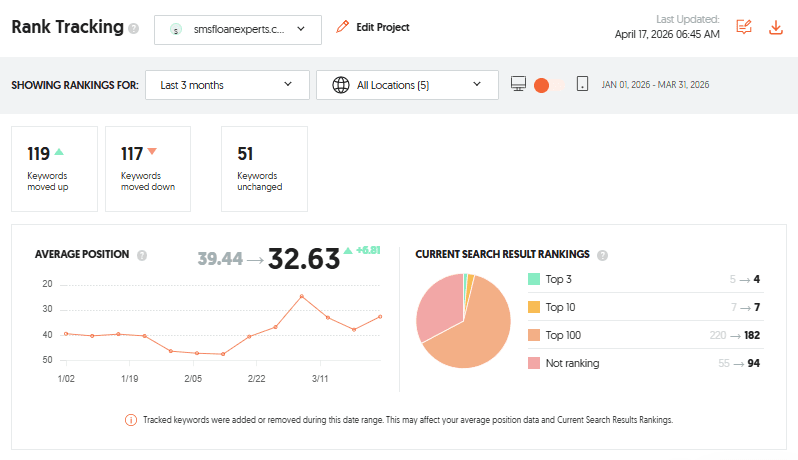798x460 pixels.
Task: Click the green Top 3 legend swatch
Action: 534,279
